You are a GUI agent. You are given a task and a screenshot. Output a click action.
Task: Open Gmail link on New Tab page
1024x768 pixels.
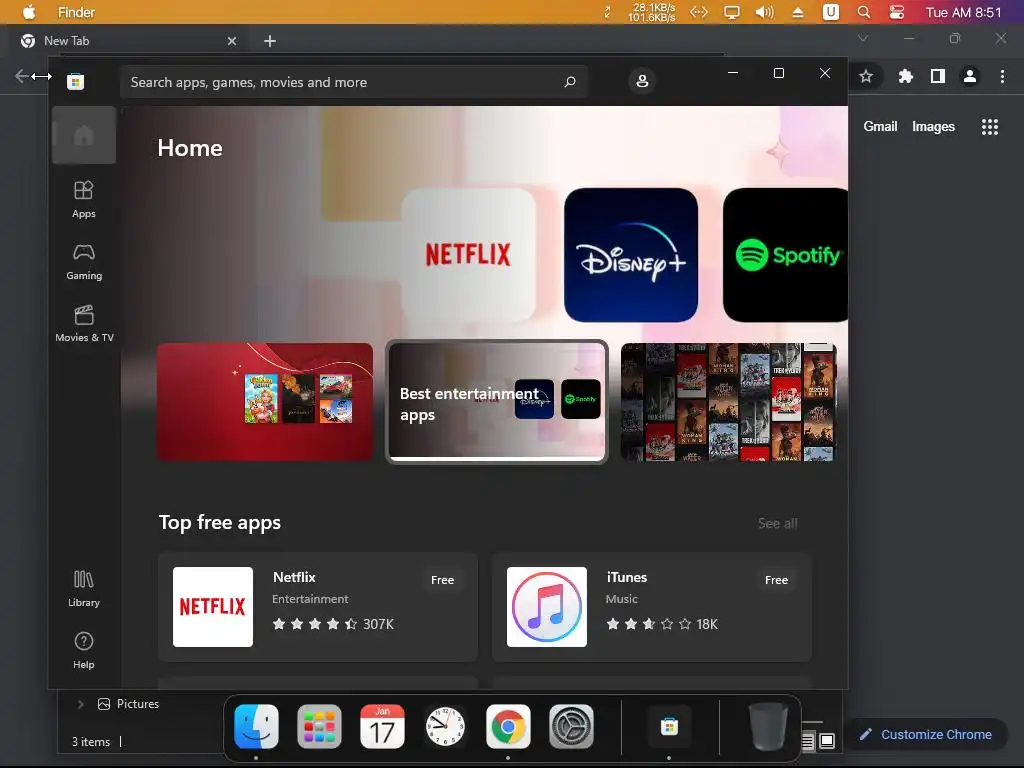click(880, 127)
